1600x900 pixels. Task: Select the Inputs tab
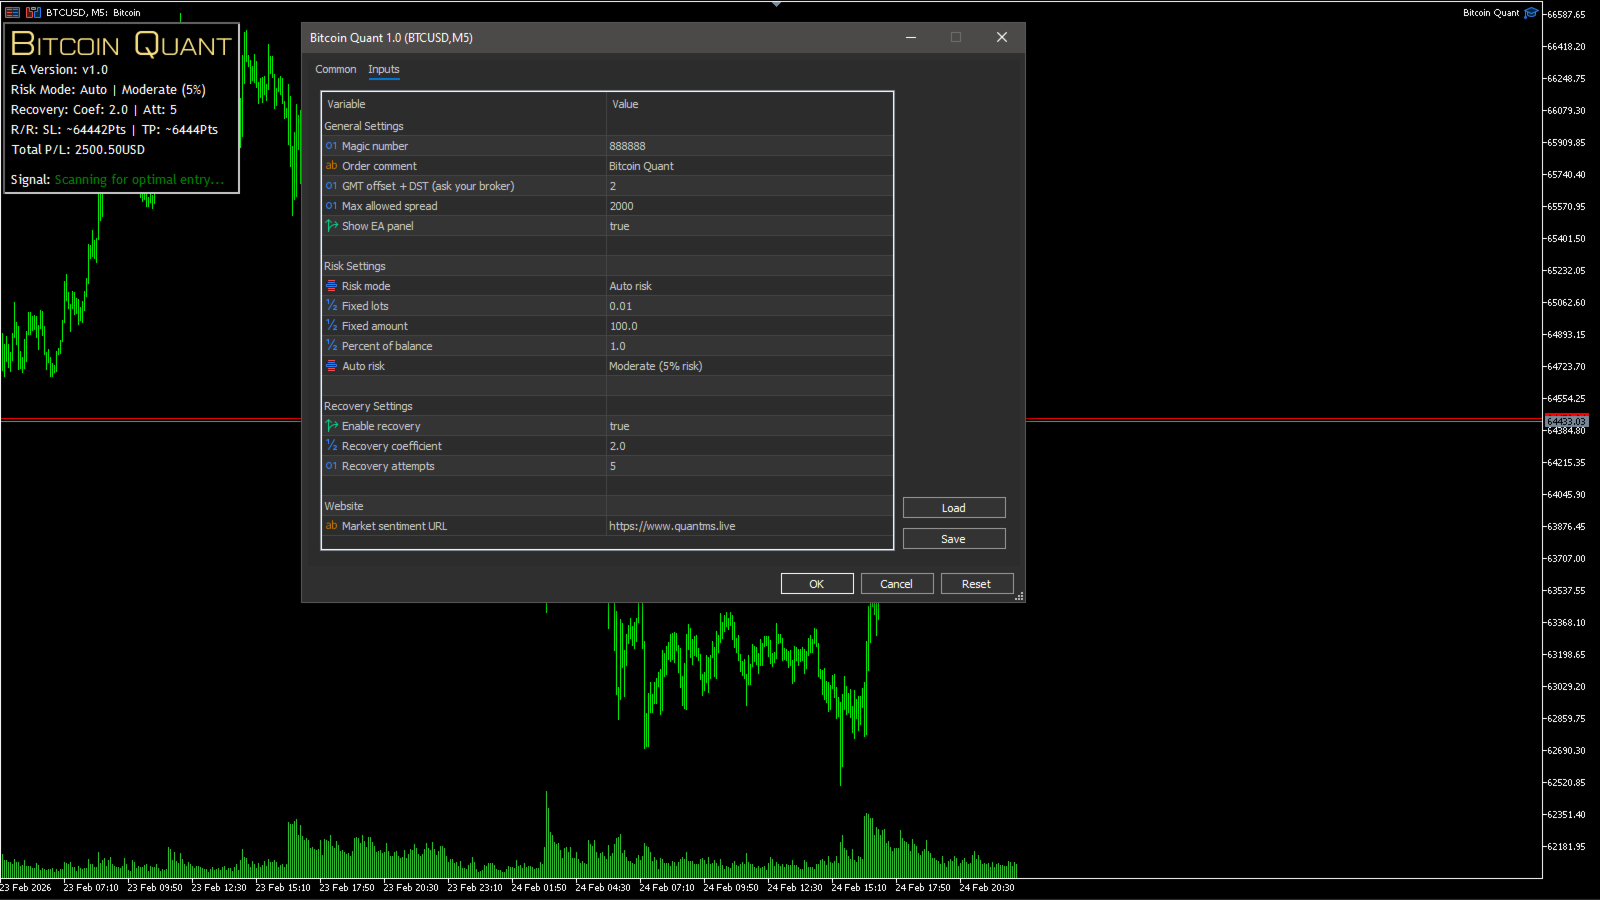(x=383, y=69)
